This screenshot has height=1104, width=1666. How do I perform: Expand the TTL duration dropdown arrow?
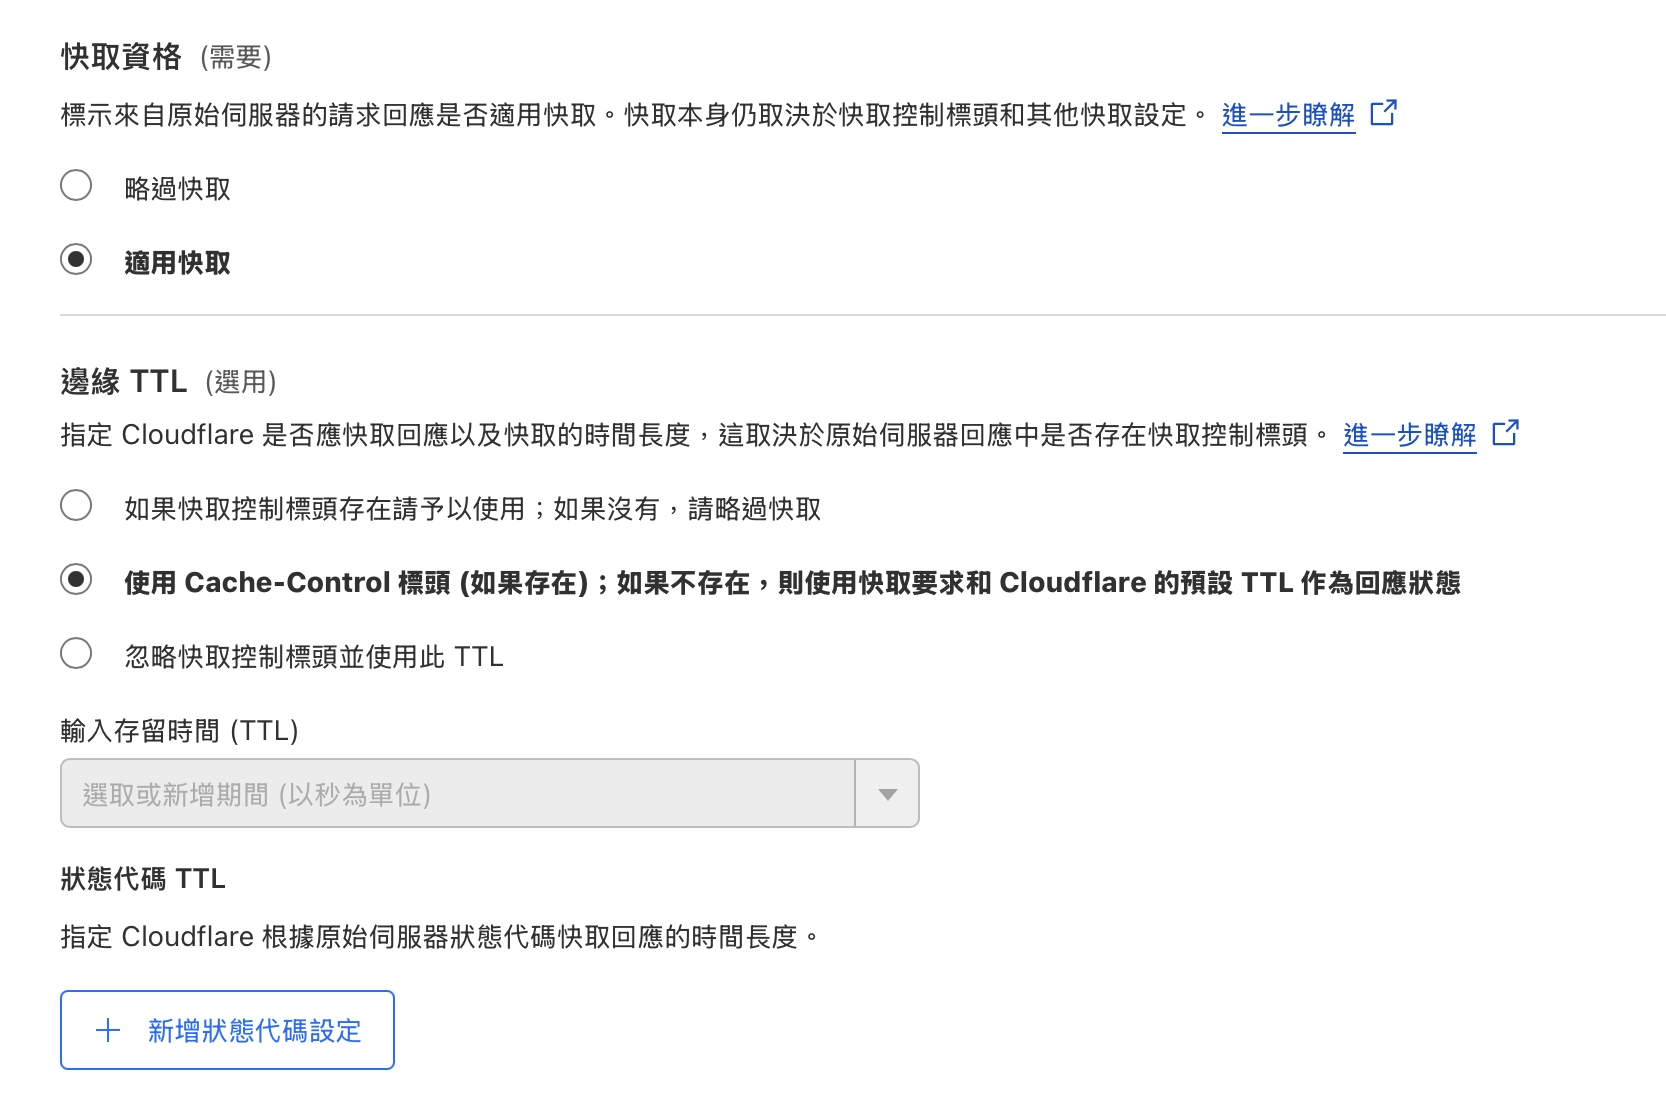[887, 794]
